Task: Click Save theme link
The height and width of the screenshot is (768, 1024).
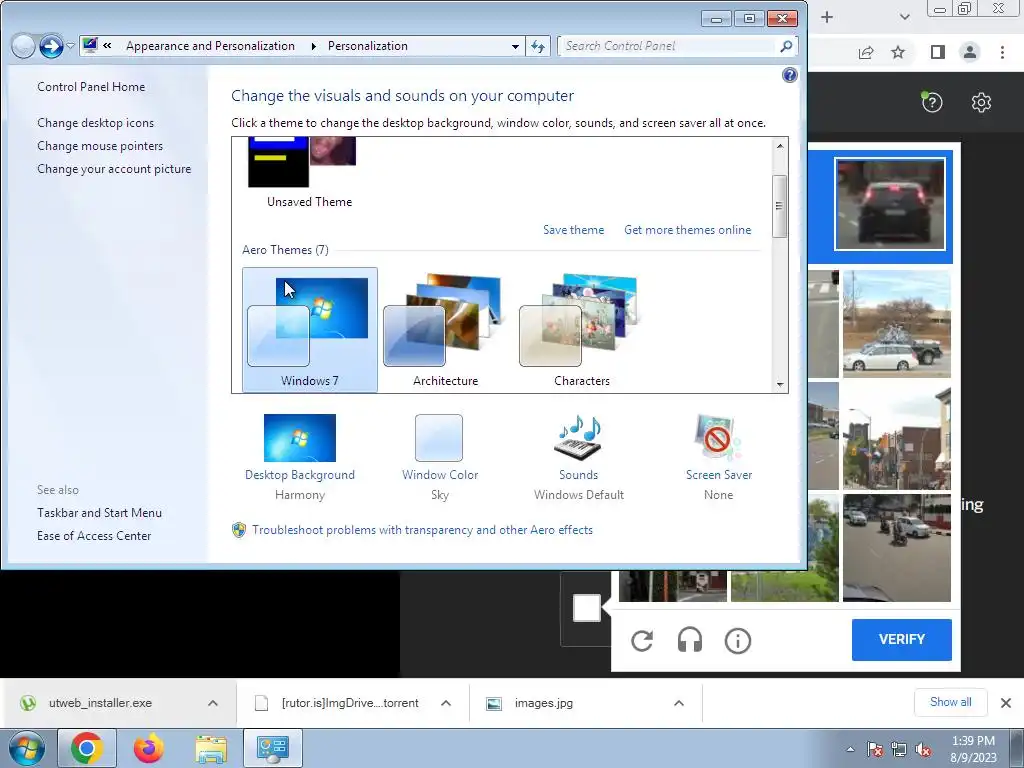Action: click(x=573, y=230)
